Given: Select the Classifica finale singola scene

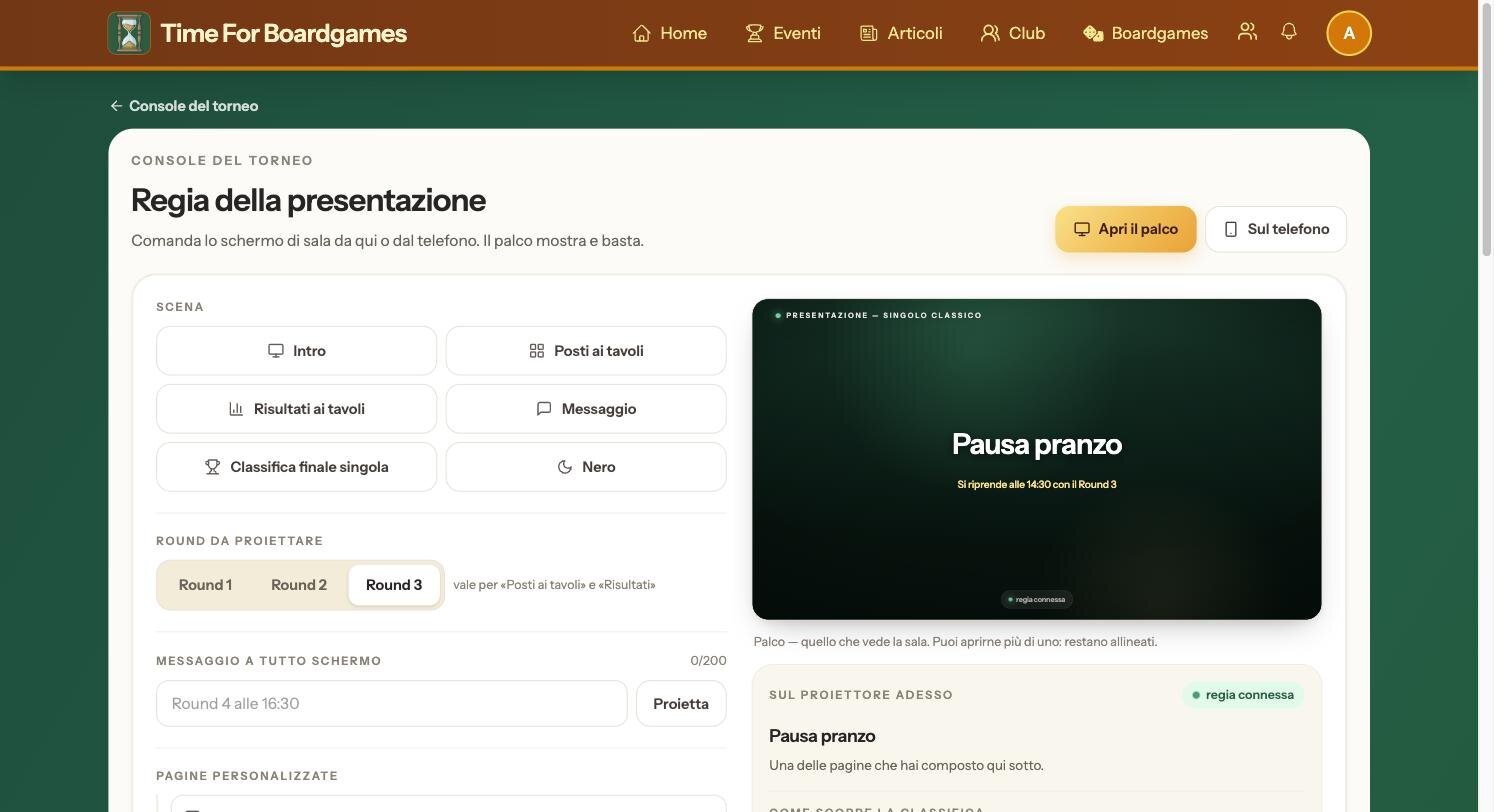Looking at the screenshot, I should [296, 467].
